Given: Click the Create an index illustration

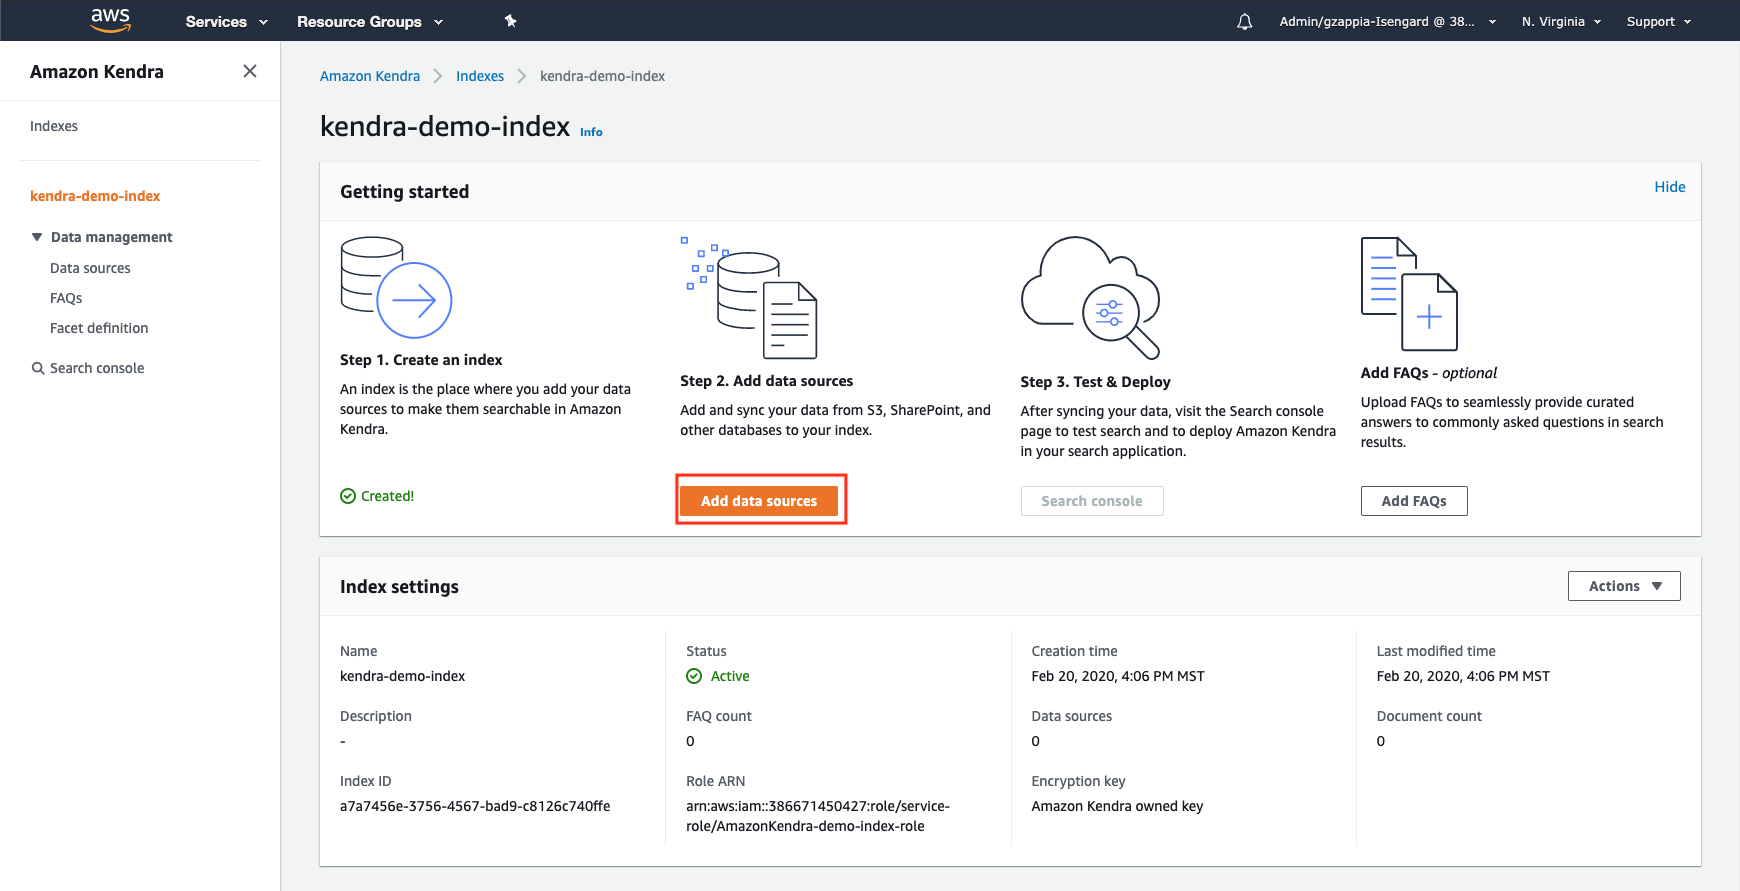Looking at the screenshot, I should click(396, 287).
